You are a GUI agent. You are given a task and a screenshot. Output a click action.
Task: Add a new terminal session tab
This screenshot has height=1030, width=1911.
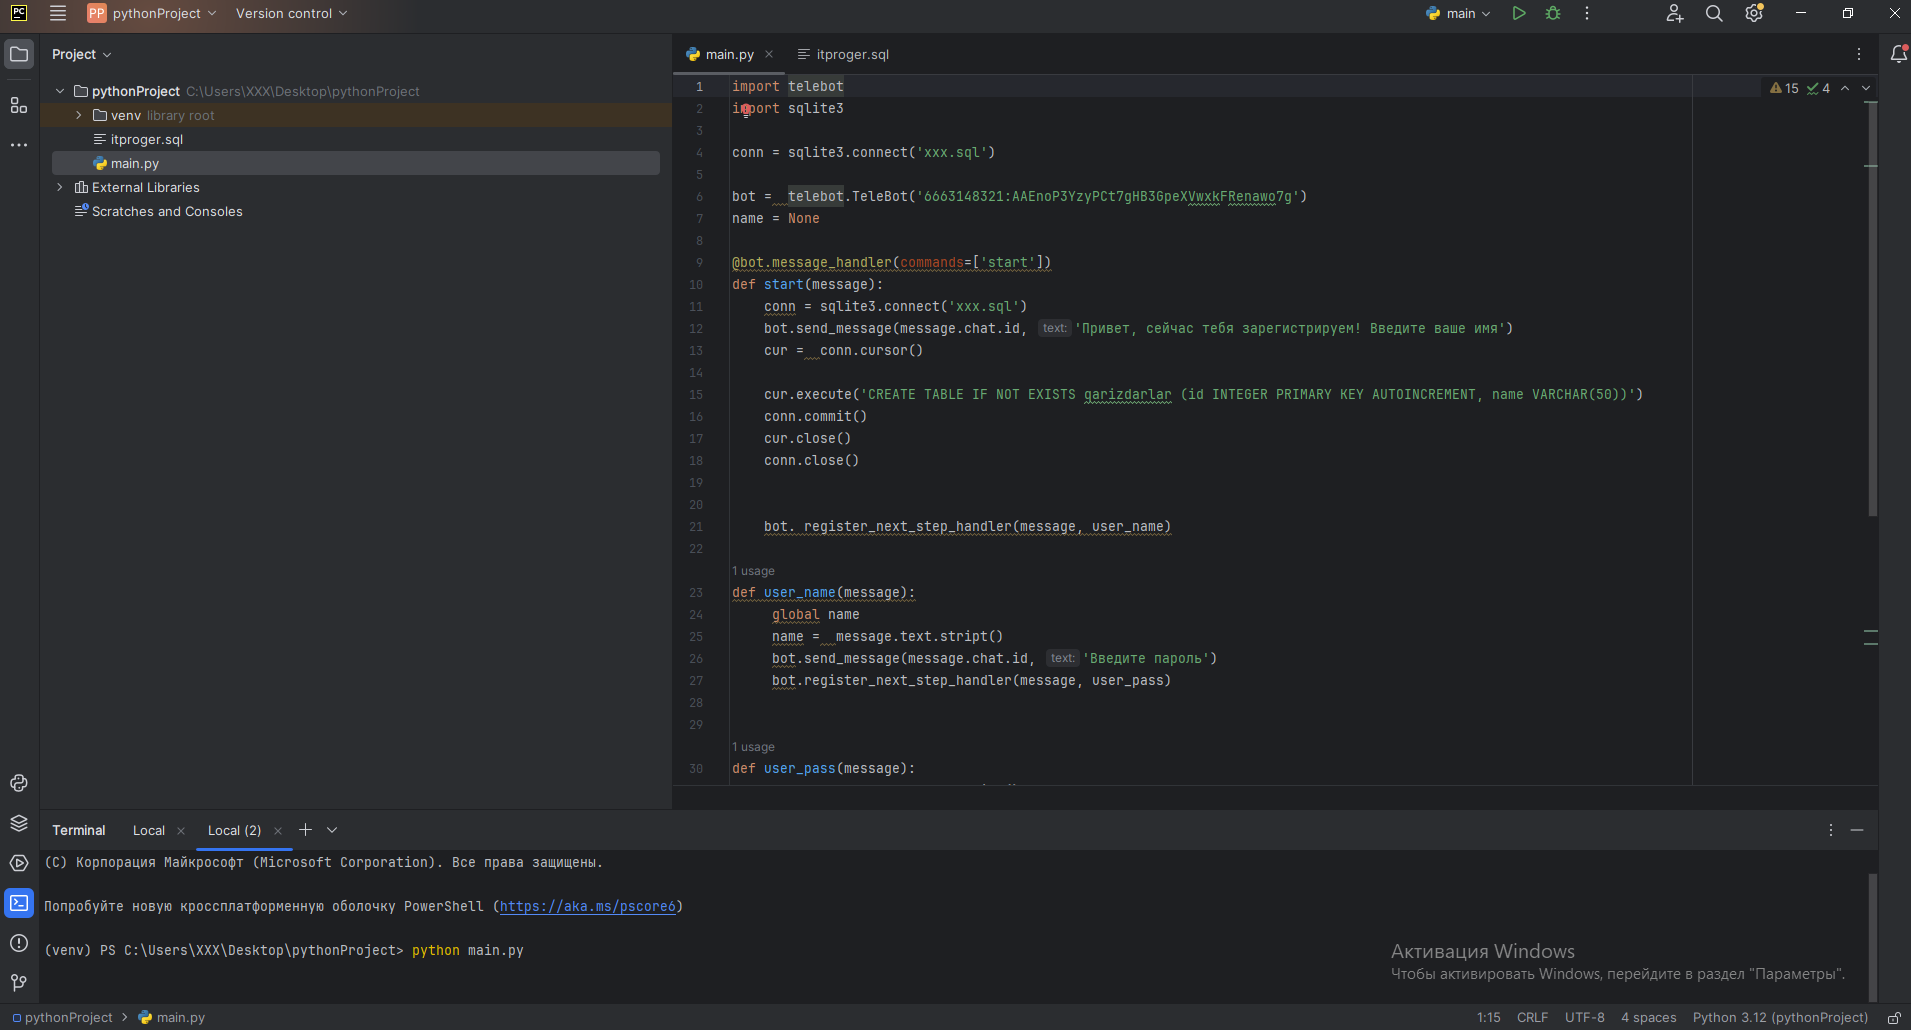pyautogui.click(x=306, y=830)
